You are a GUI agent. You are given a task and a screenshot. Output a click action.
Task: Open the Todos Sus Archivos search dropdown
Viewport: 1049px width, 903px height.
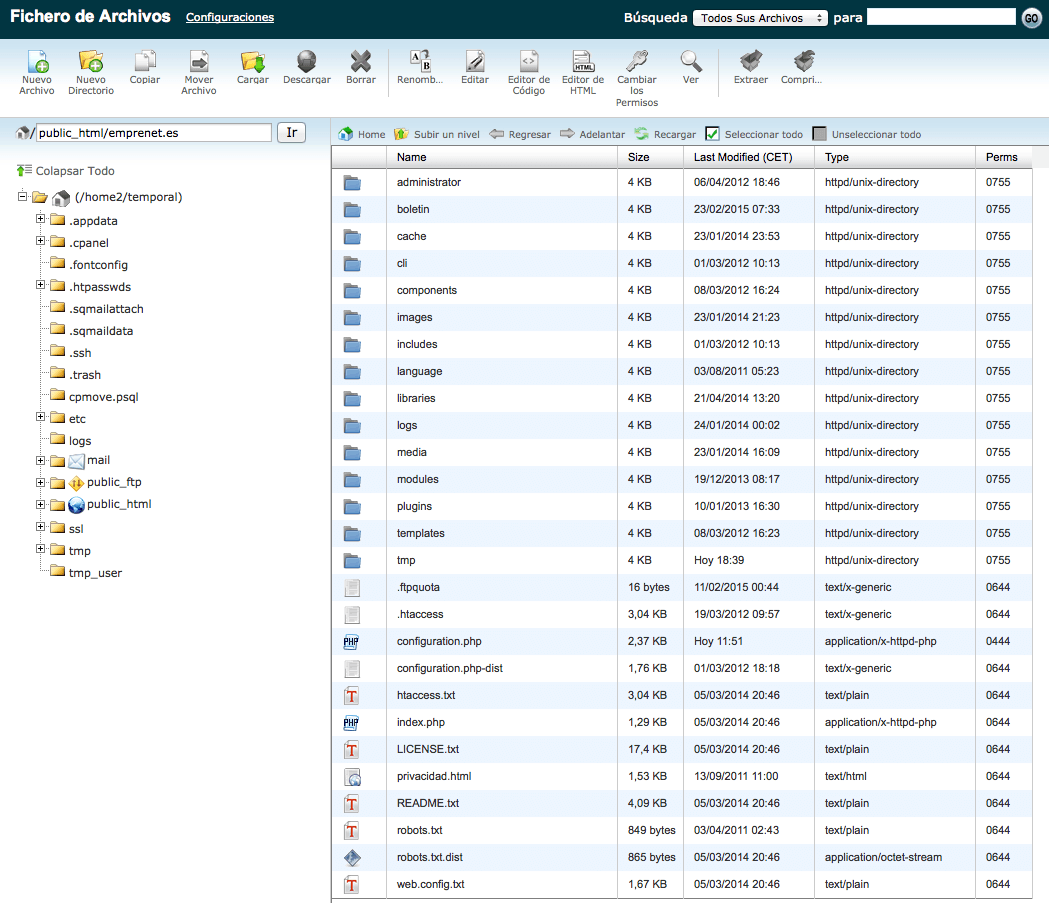tap(761, 18)
